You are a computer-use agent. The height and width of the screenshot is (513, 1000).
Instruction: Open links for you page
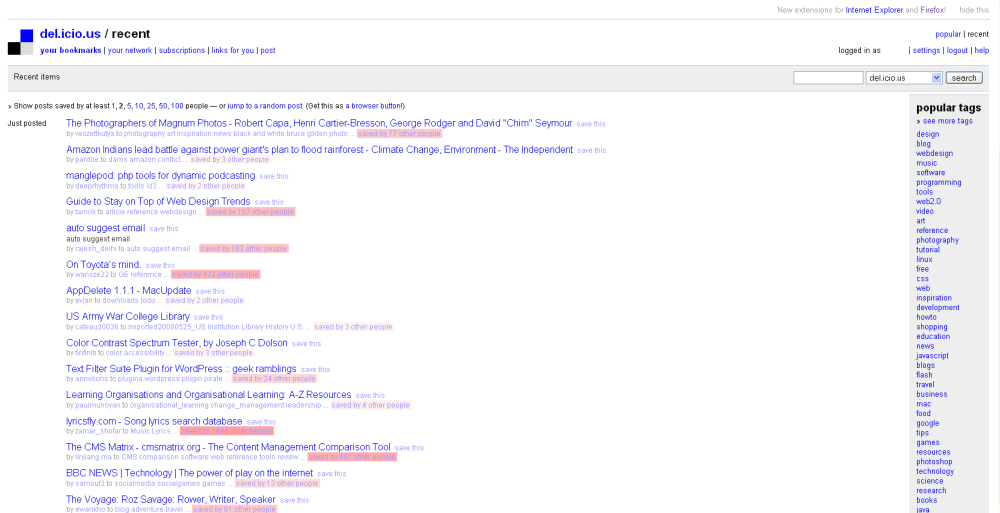coord(233,50)
